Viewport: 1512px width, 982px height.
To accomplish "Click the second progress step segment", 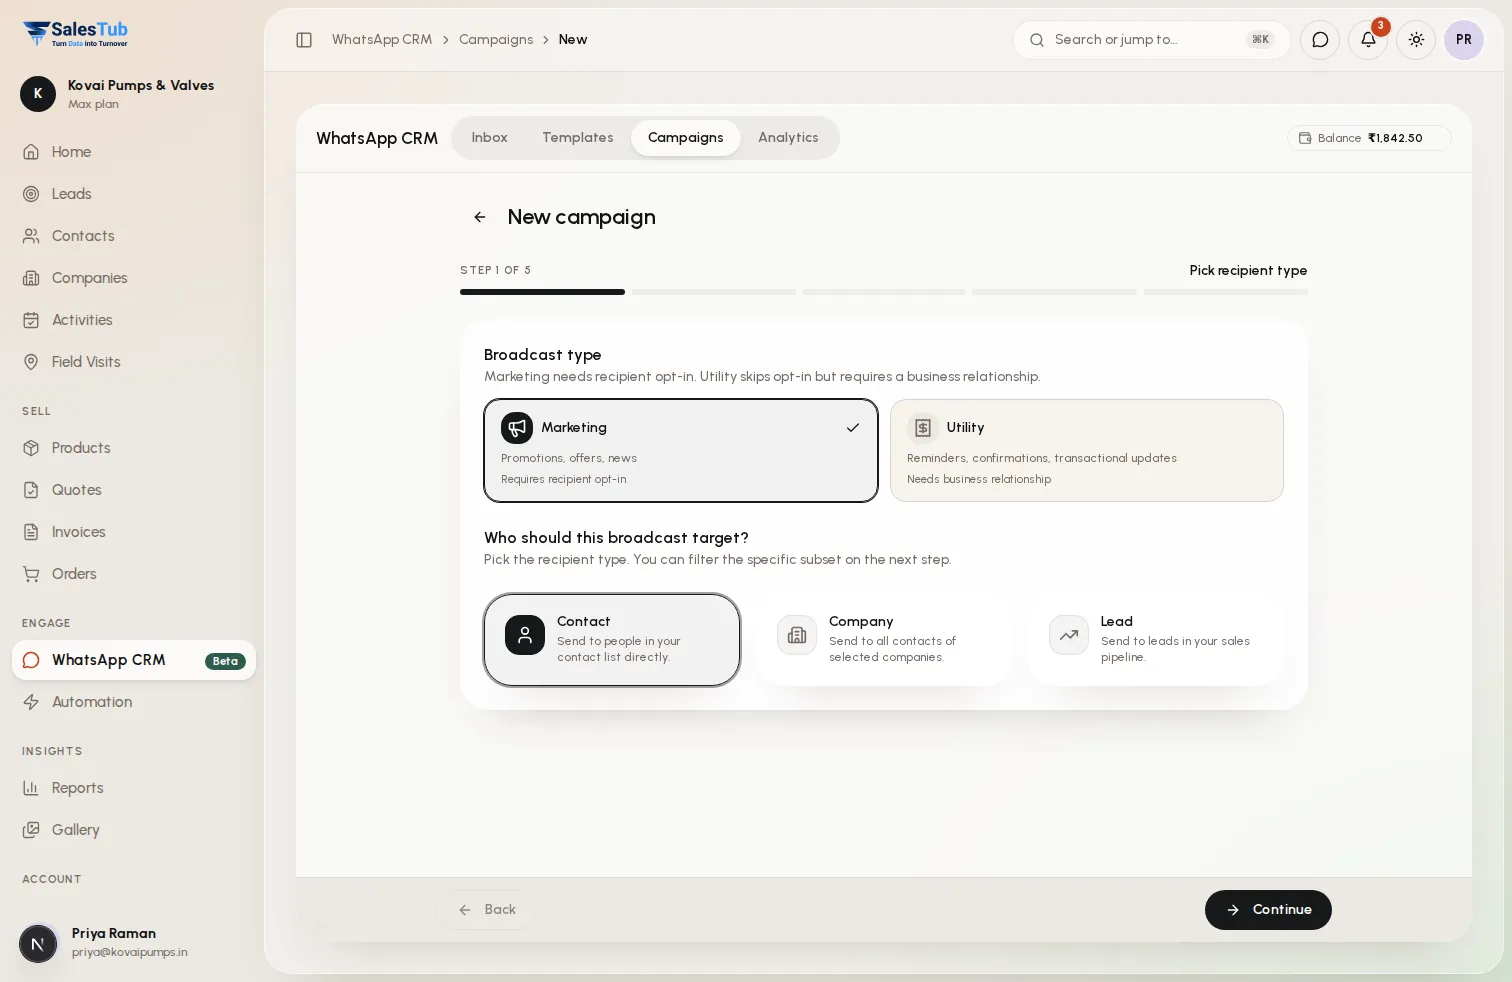I will pos(713,292).
